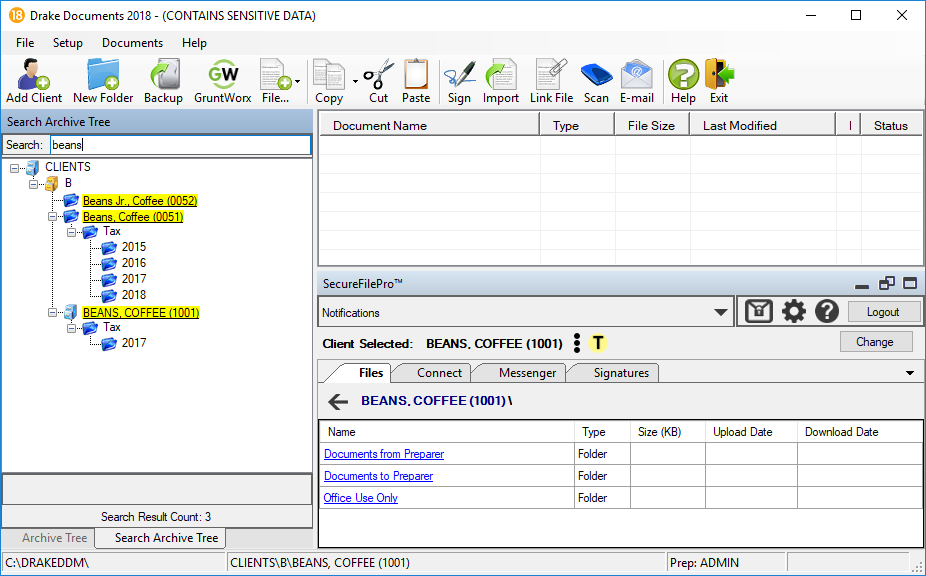The height and width of the screenshot is (576, 926).
Task: Click the File... new document icon
Action: (275, 81)
